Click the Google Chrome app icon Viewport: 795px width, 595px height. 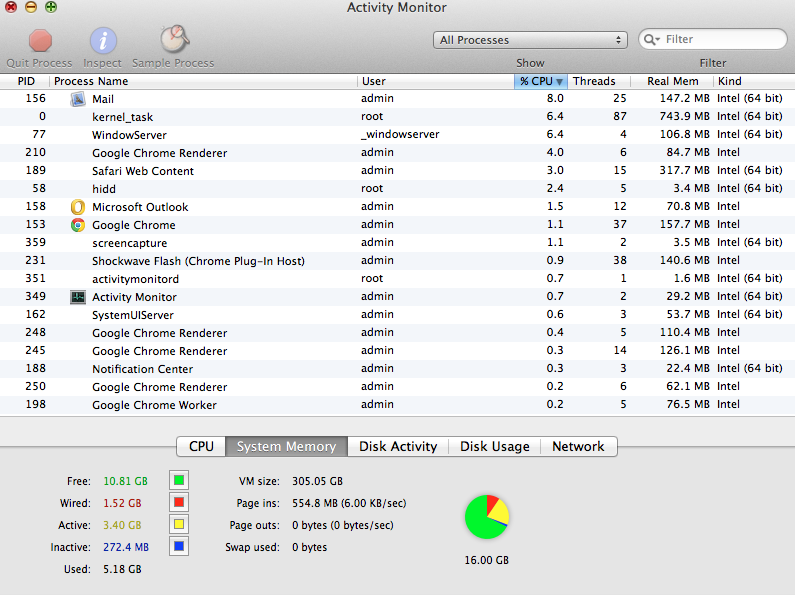click(78, 225)
